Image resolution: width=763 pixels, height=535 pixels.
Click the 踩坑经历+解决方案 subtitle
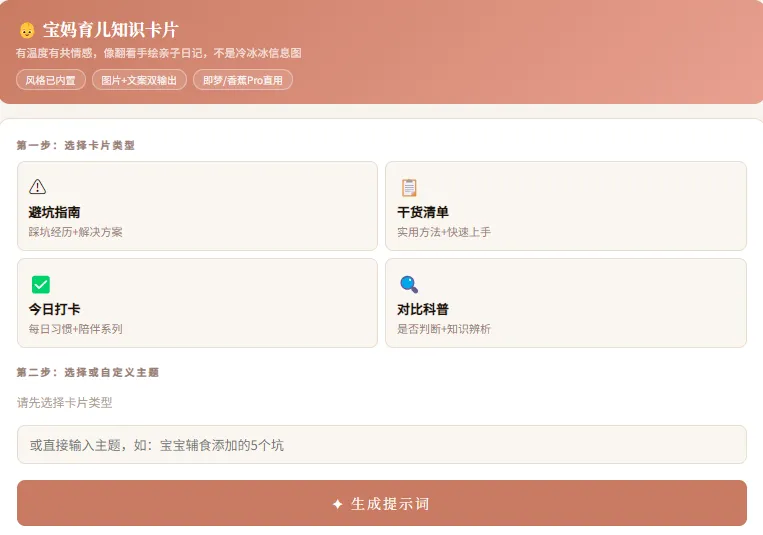(75, 232)
